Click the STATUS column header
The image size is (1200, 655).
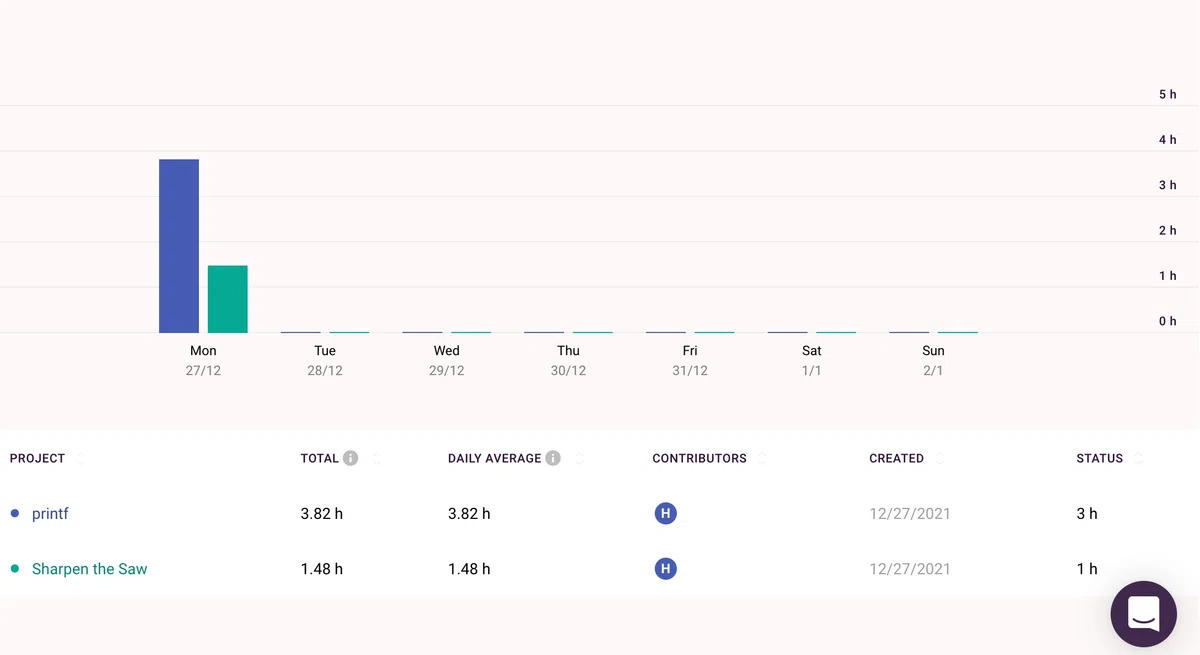point(1099,458)
